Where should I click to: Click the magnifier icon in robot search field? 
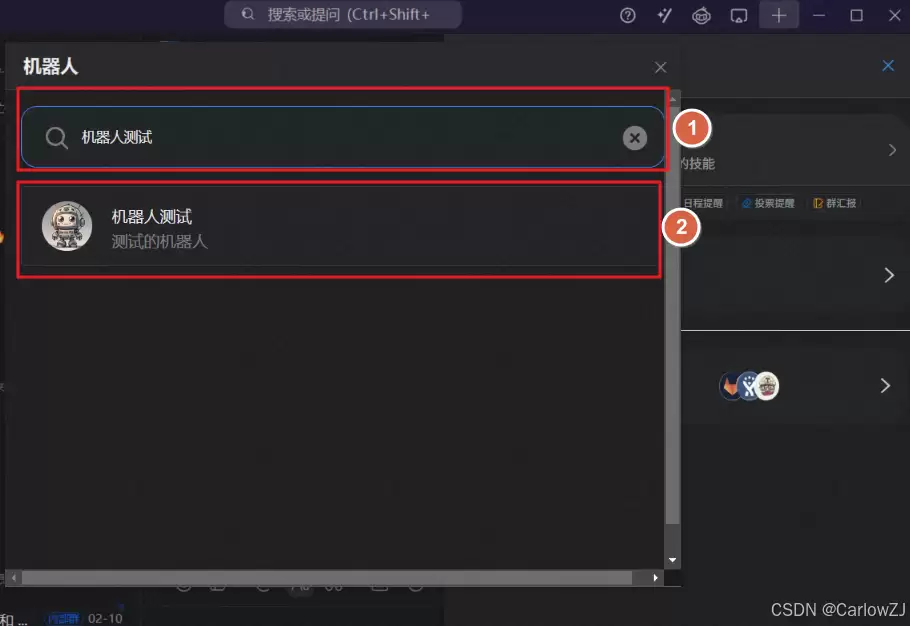coord(57,138)
